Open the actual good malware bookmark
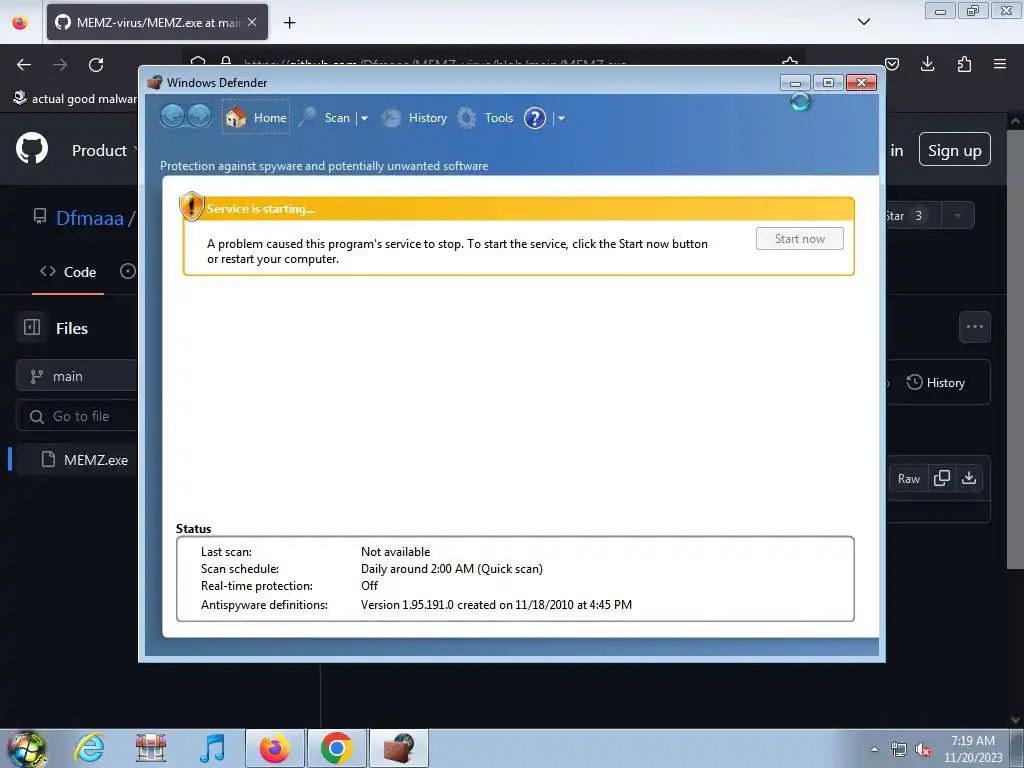This screenshot has height=768, width=1024. coord(75,99)
